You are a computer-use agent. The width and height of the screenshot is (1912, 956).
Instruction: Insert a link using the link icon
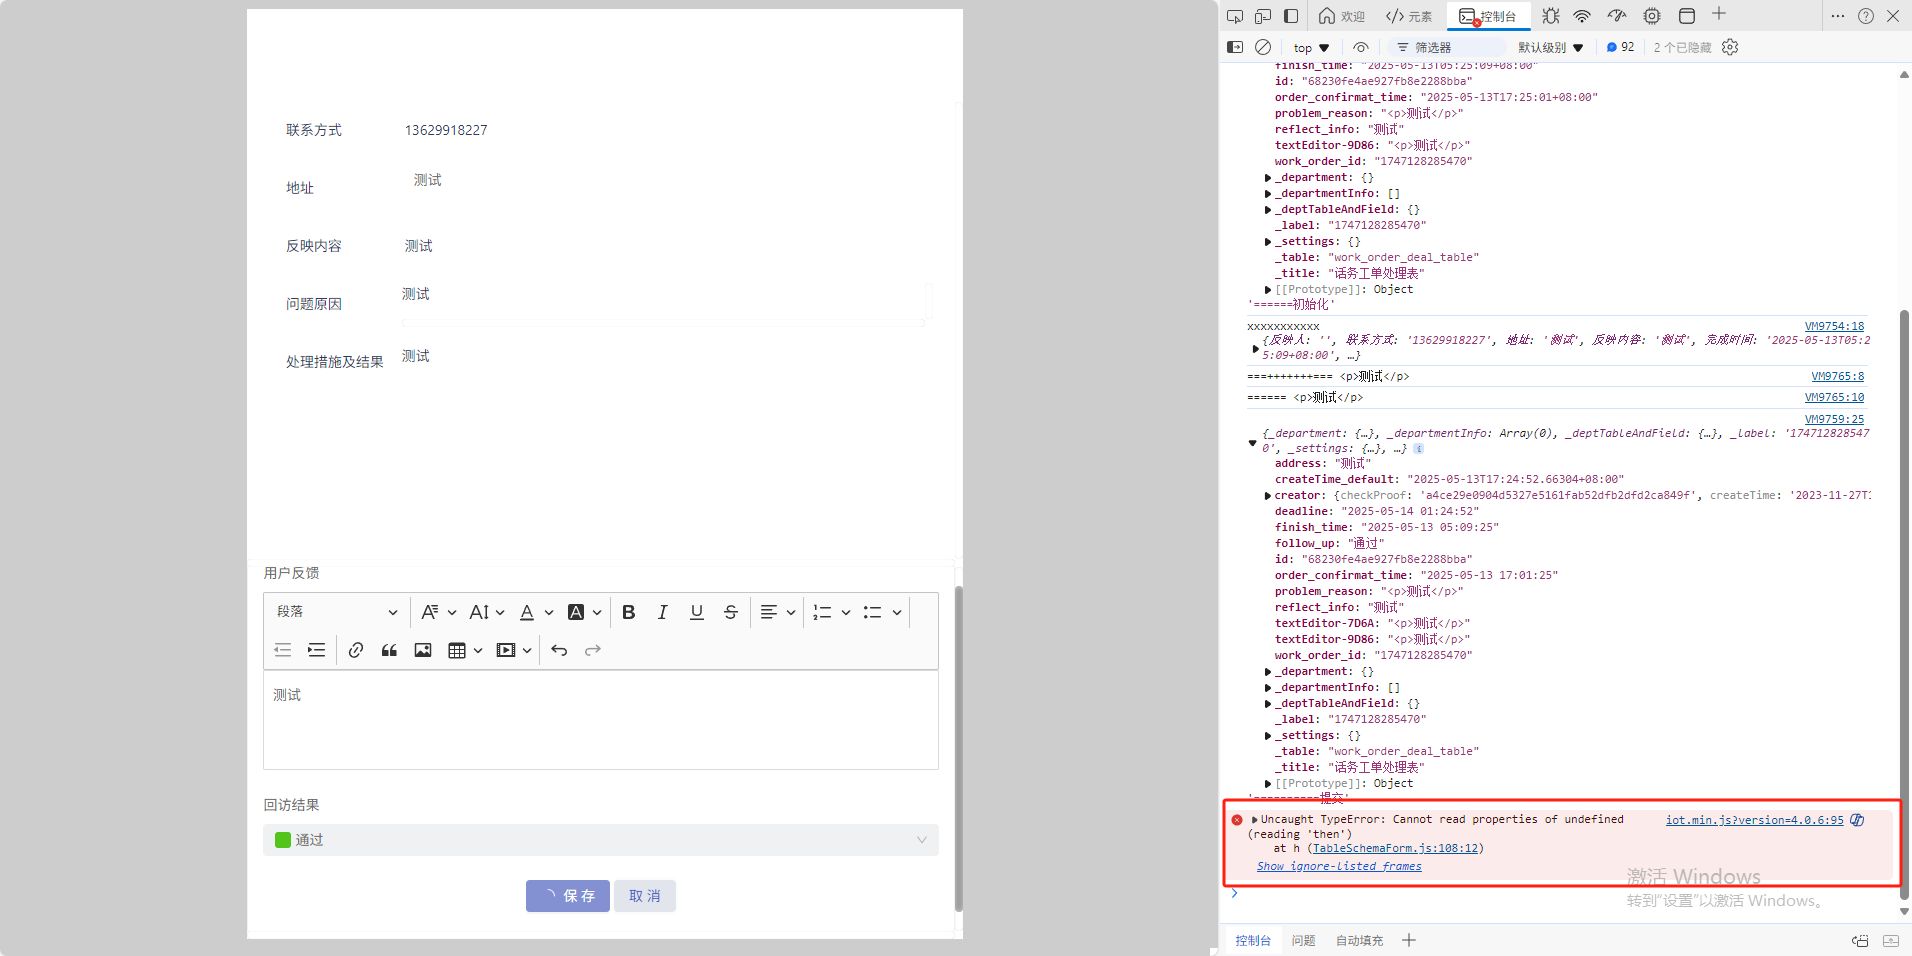pos(355,650)
